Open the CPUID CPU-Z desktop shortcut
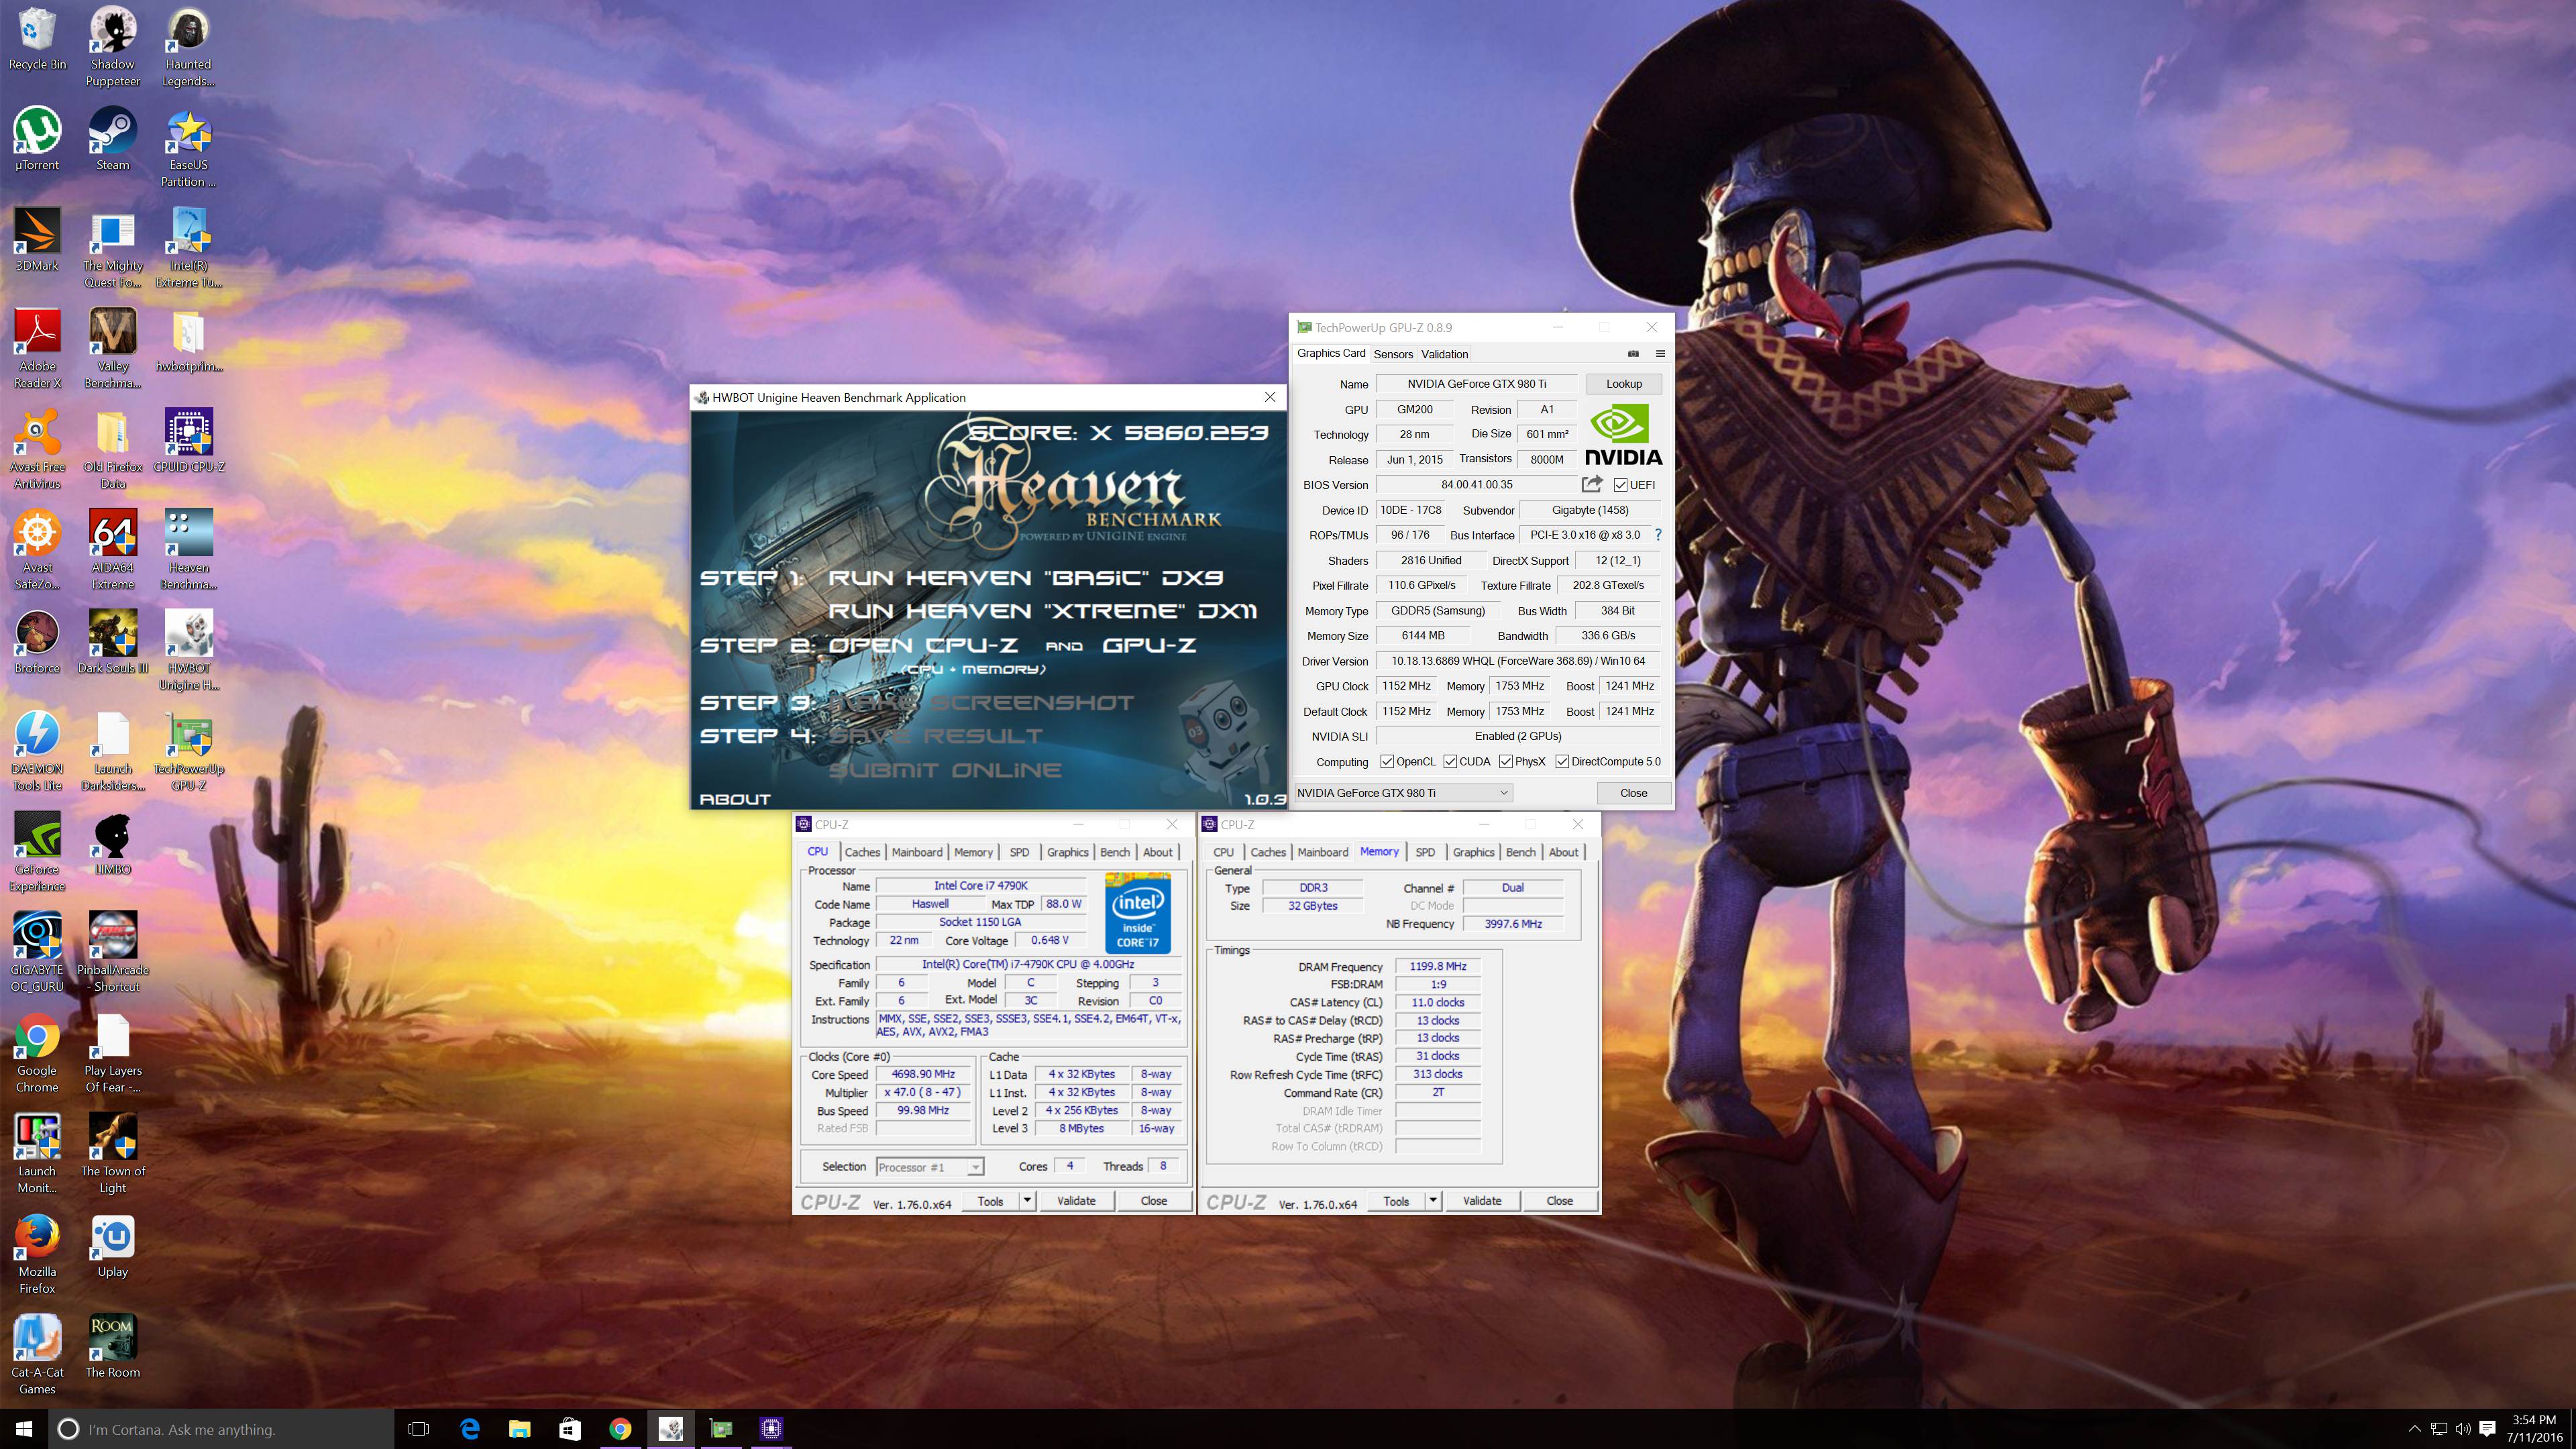Screen dimensions: 2576x1449 189,441
